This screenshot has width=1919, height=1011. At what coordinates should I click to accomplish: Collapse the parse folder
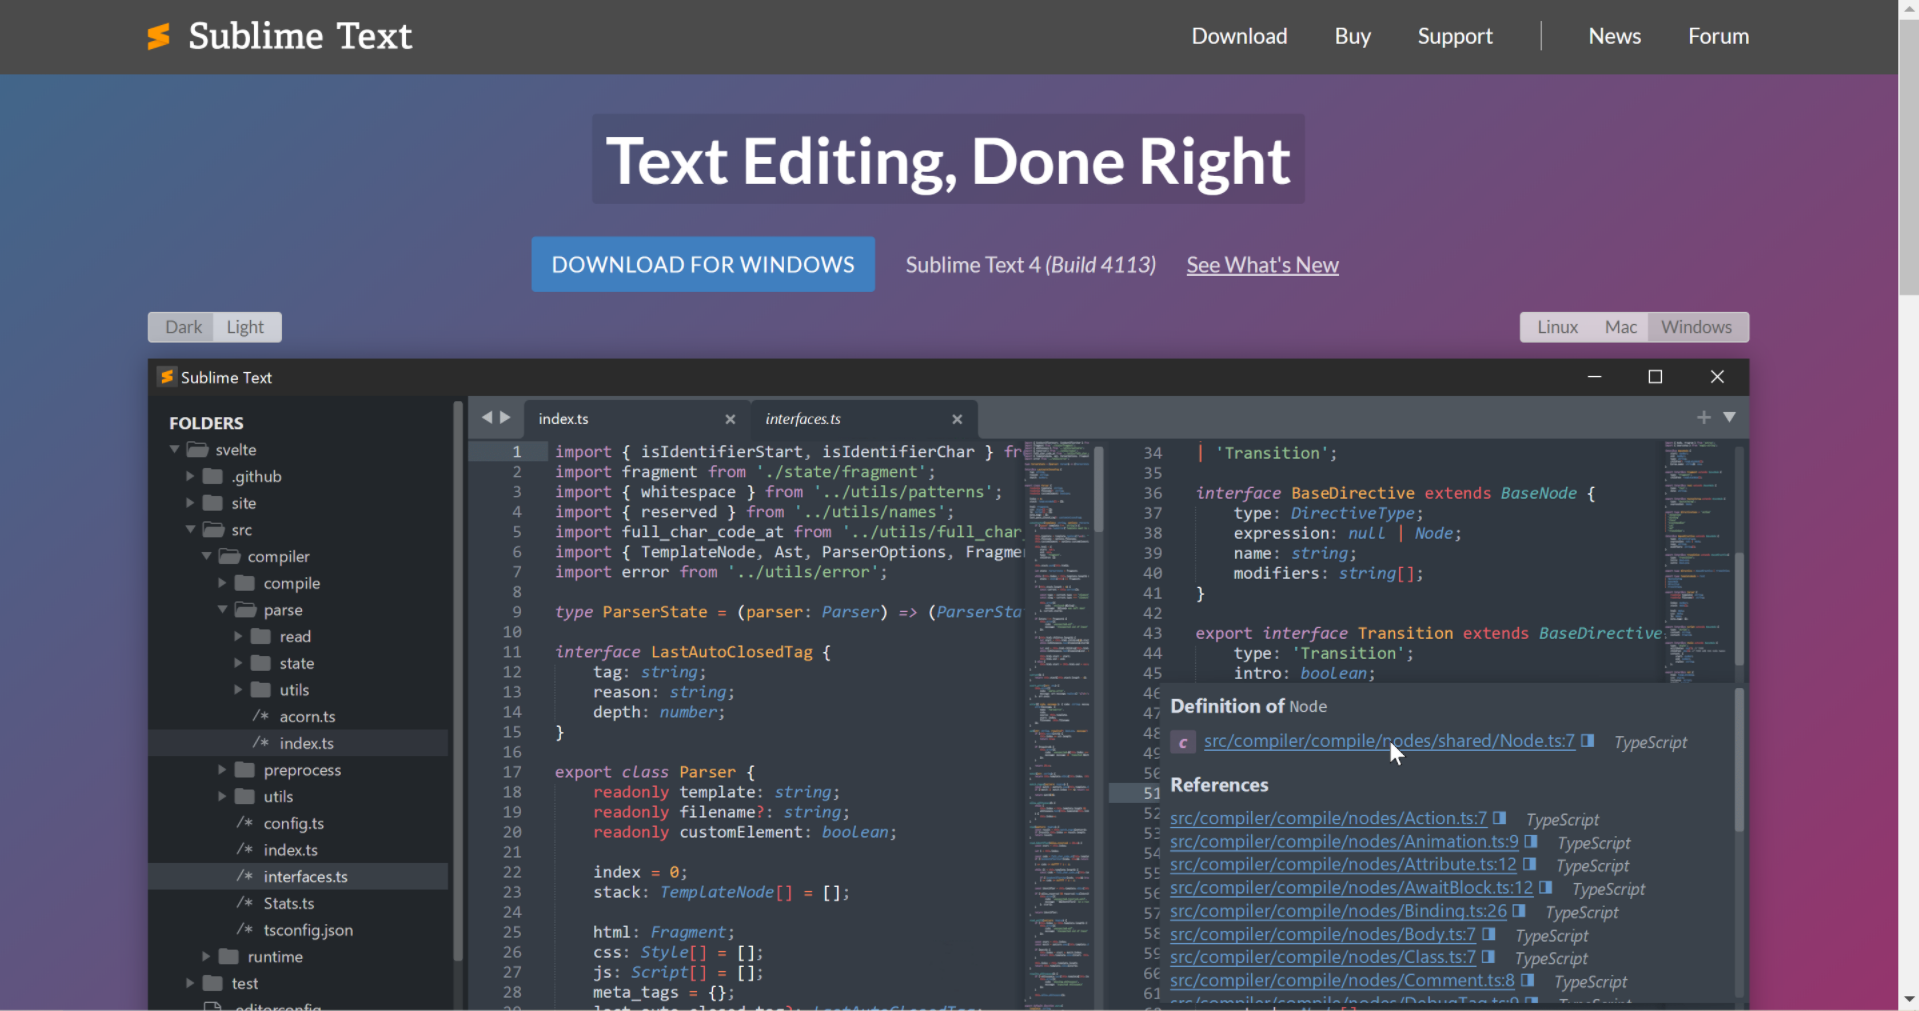(222, 609)
